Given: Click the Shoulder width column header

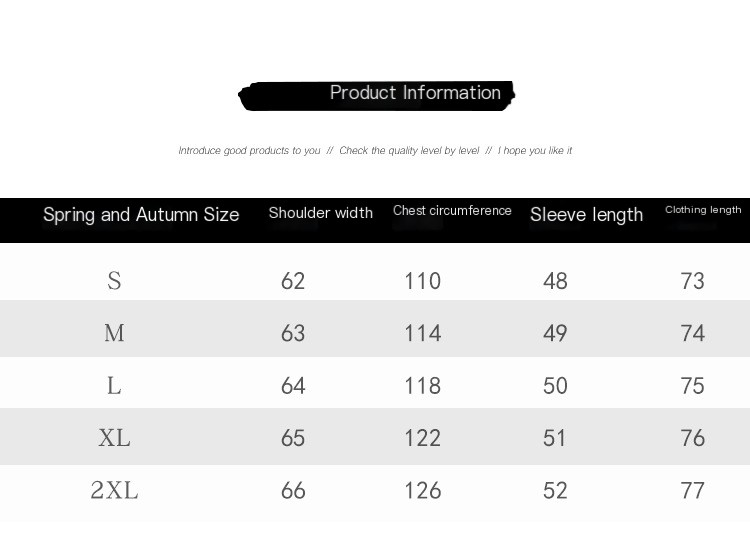Looking at the screenshot, I should click(320, 213).
